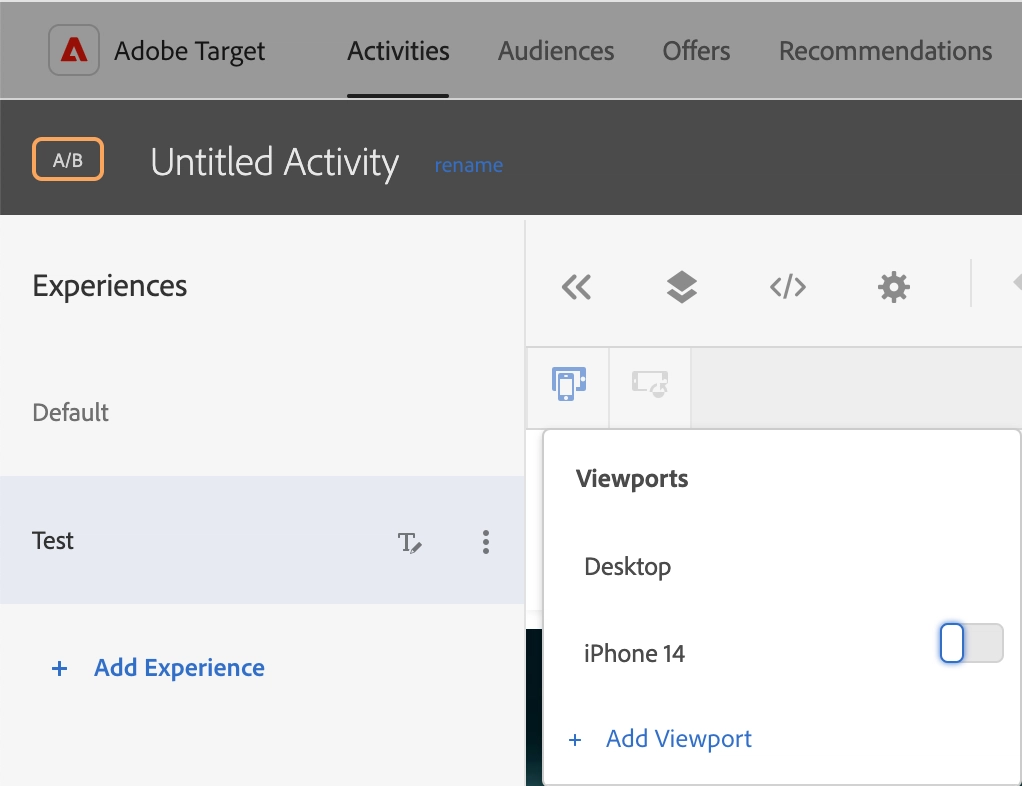Select the device viewports icon
This screenshot has width=1022, height=786.
568,383
